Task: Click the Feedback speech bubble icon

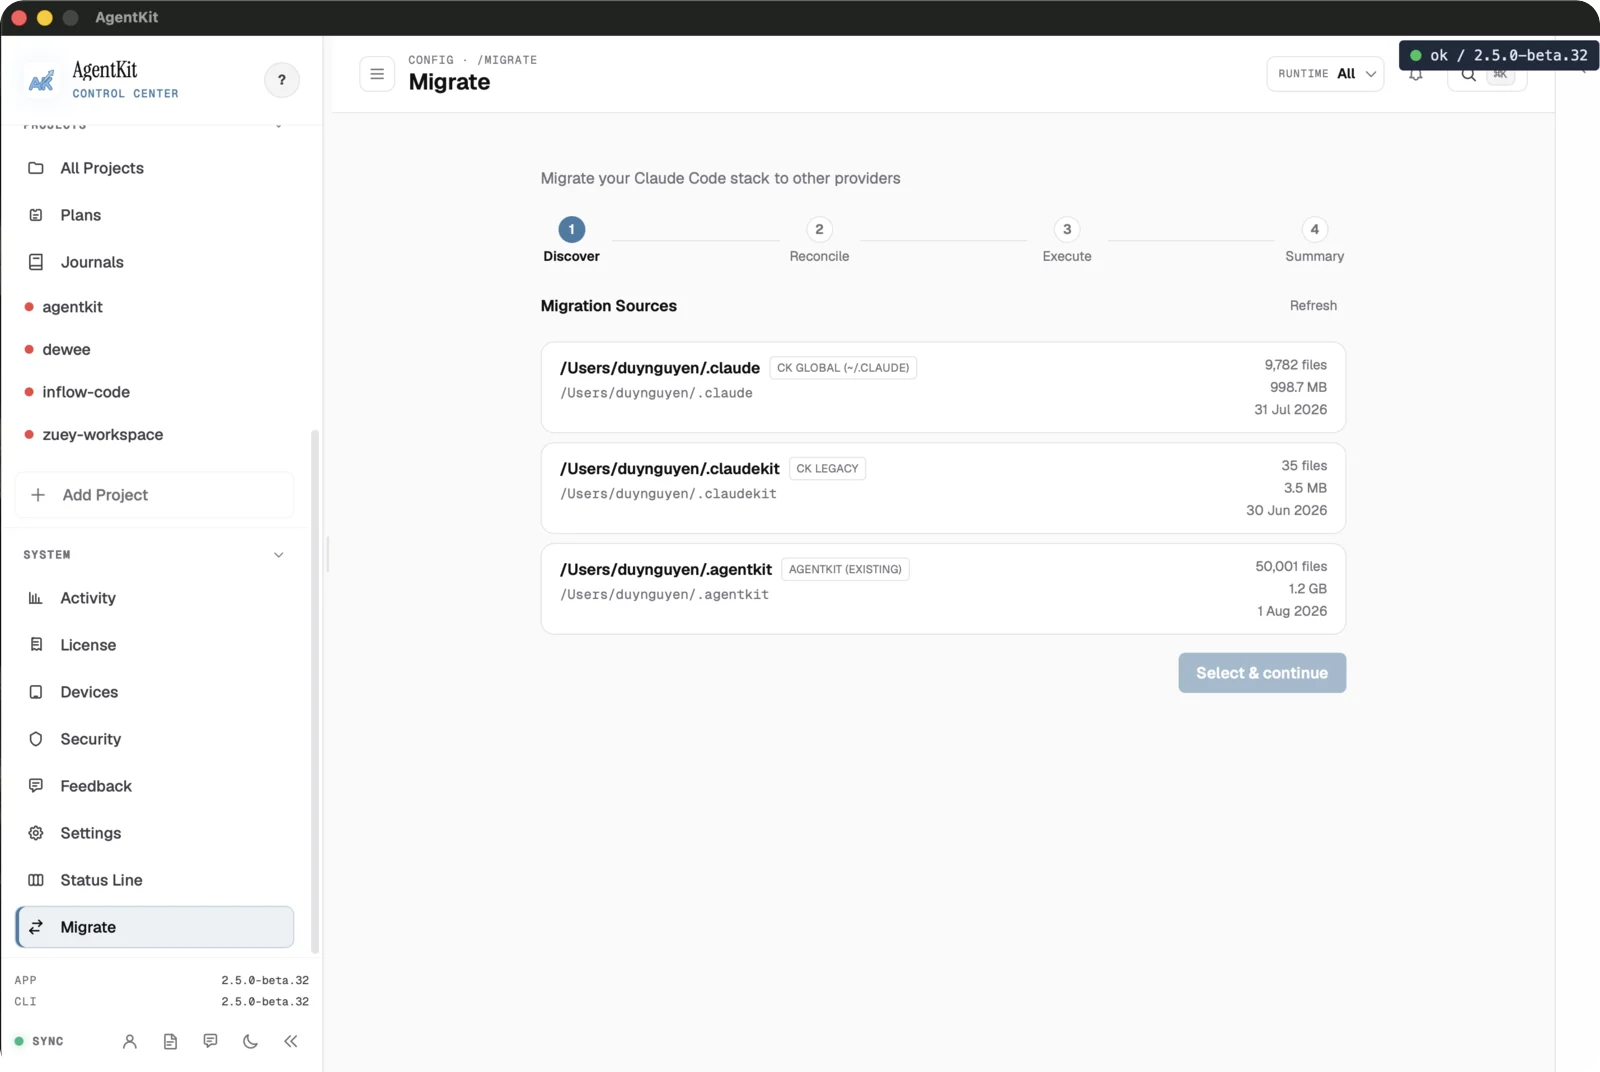Action: 36,786
